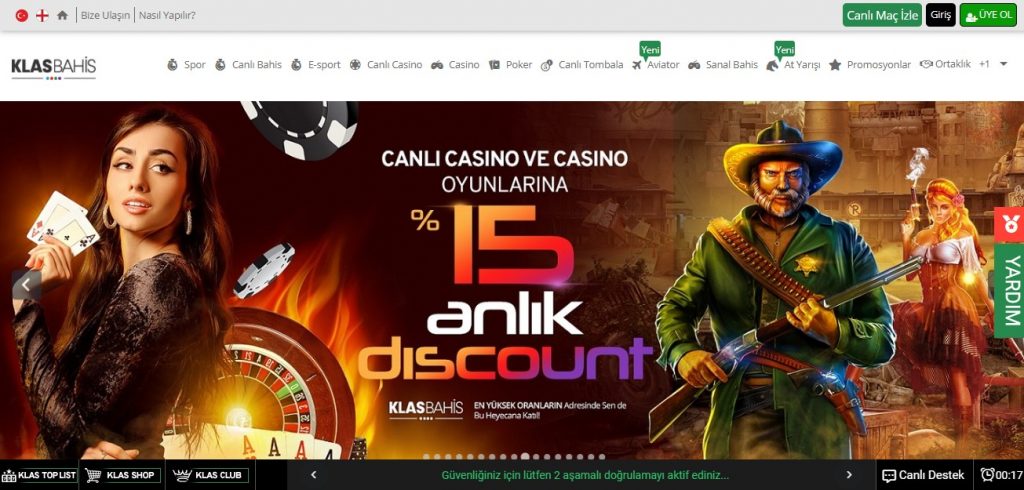
Task: Select the active carousel pagination dot
Action: (524, 457)
